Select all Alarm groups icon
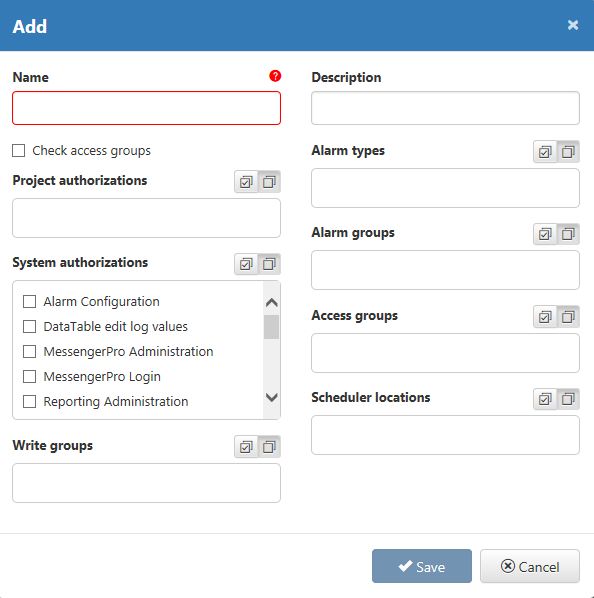 point(545,234)
